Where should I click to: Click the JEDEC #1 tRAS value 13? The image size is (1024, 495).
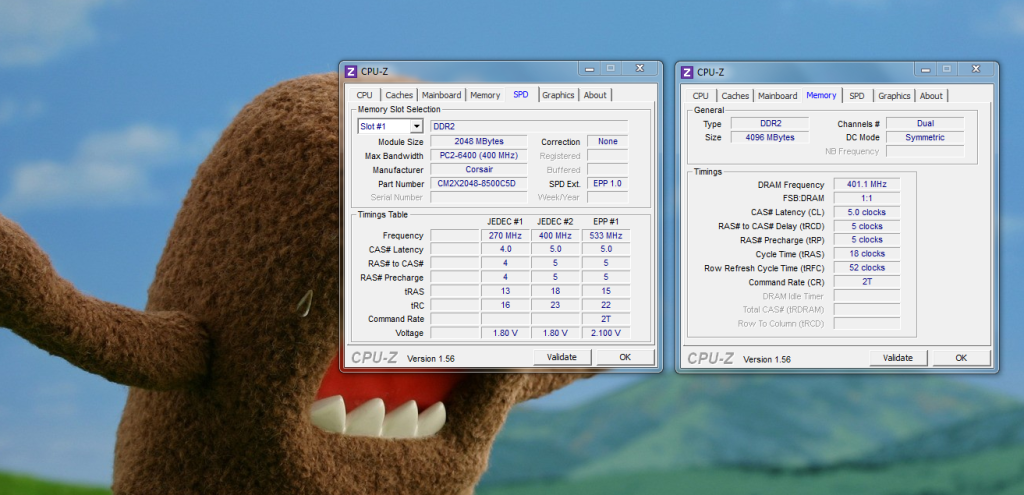coord(505,291)
